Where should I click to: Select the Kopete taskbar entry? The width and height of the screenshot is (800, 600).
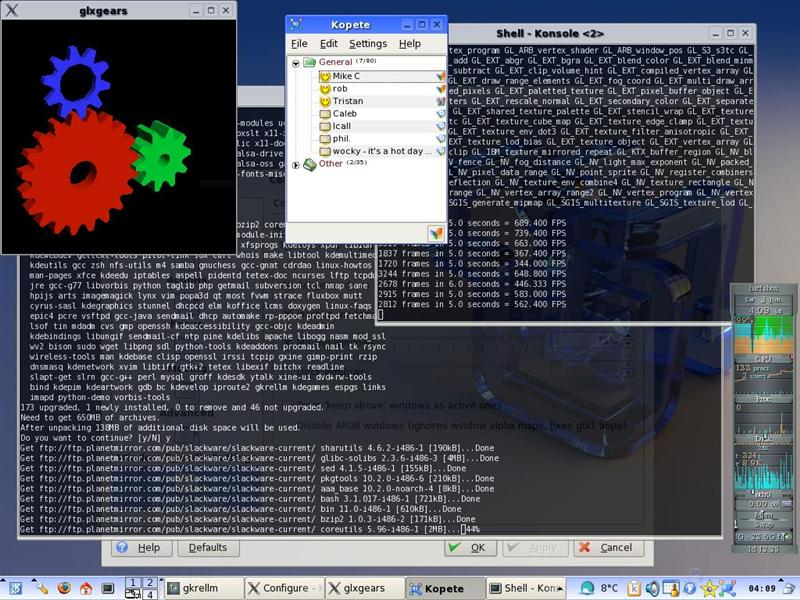pyautogui.click(x=445, y=588)
